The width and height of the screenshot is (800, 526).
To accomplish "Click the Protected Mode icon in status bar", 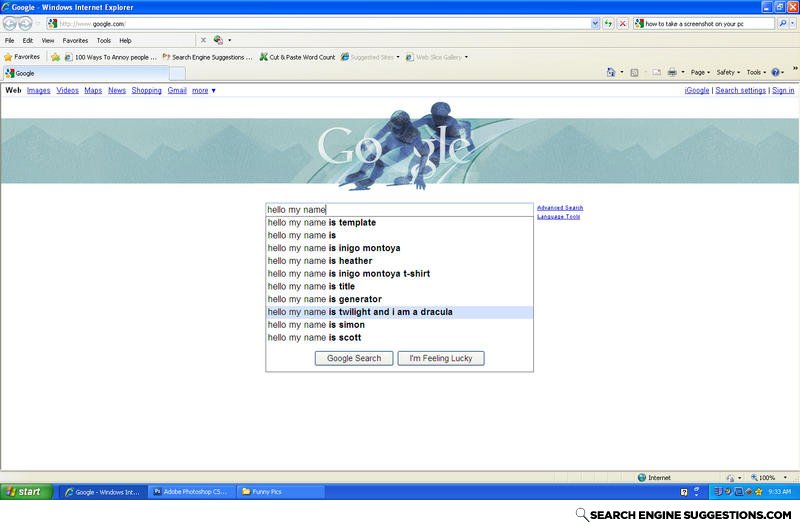I will tap(730, 478).
